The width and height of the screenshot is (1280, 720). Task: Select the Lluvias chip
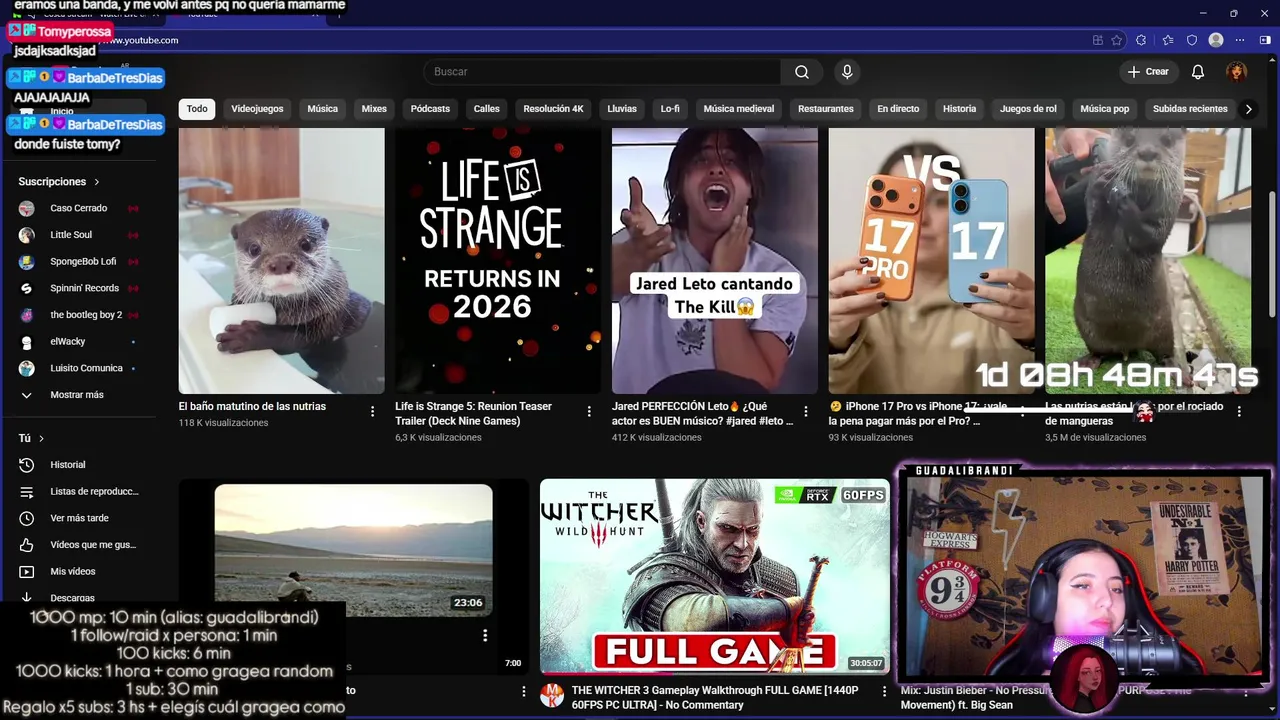tap(622, 109)
